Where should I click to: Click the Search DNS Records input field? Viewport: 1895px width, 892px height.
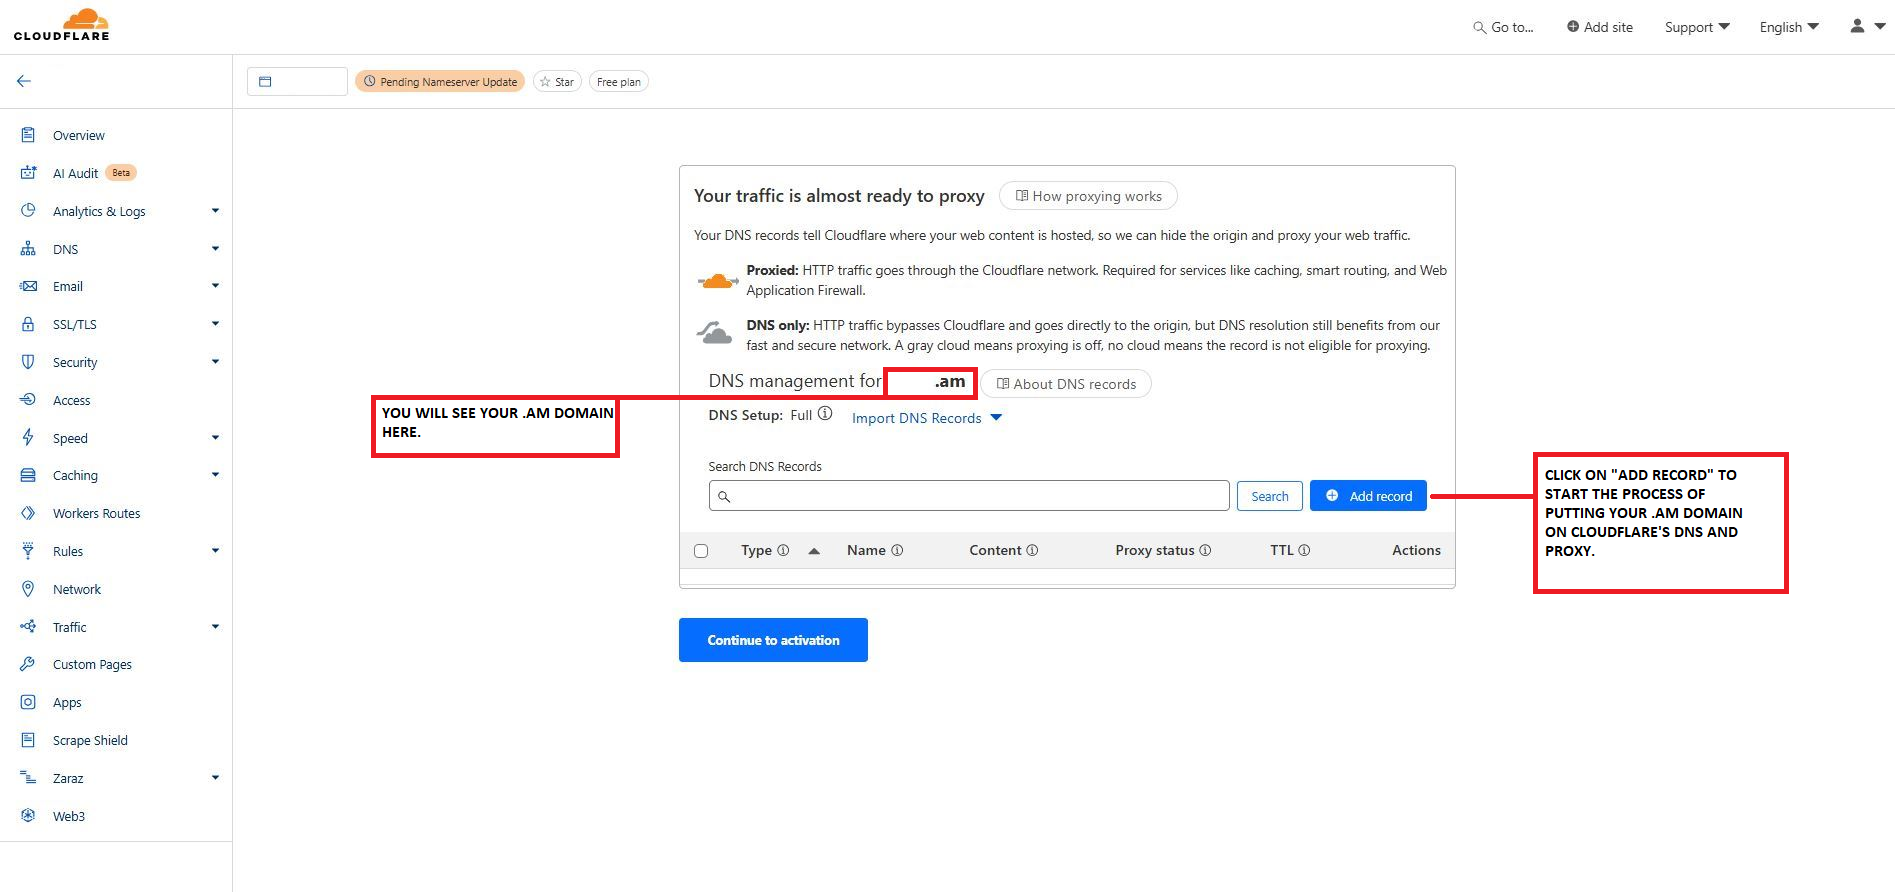pos(968,496)
